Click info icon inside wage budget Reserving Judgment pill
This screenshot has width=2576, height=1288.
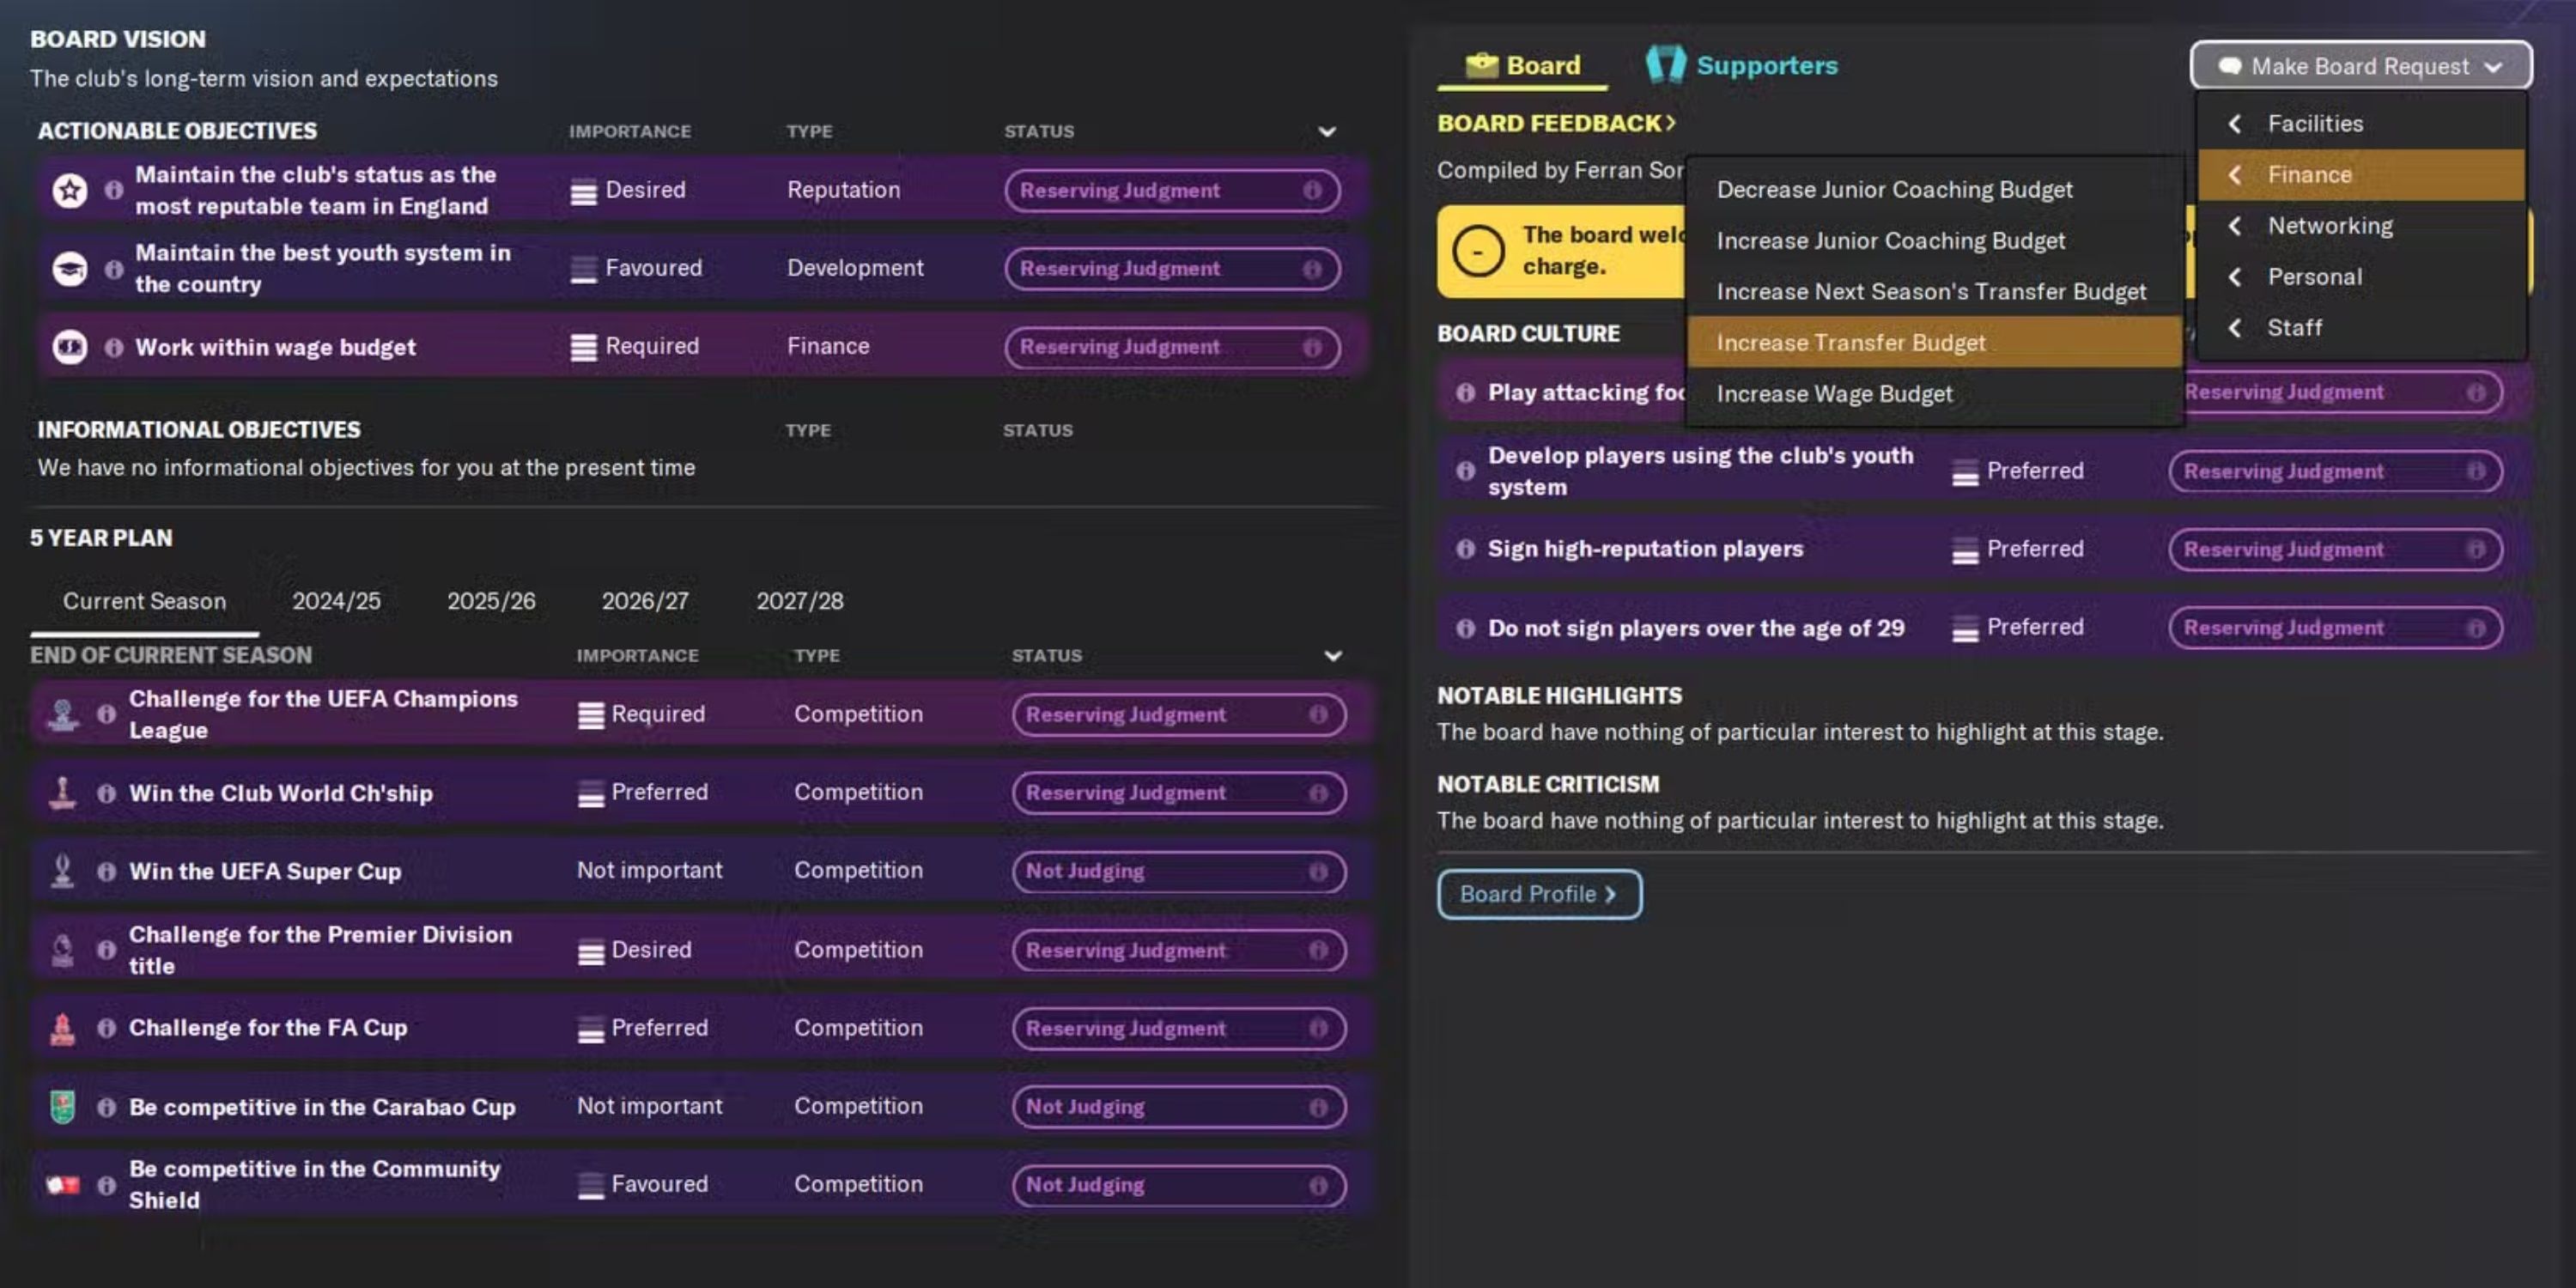[x=1315, y=347]
